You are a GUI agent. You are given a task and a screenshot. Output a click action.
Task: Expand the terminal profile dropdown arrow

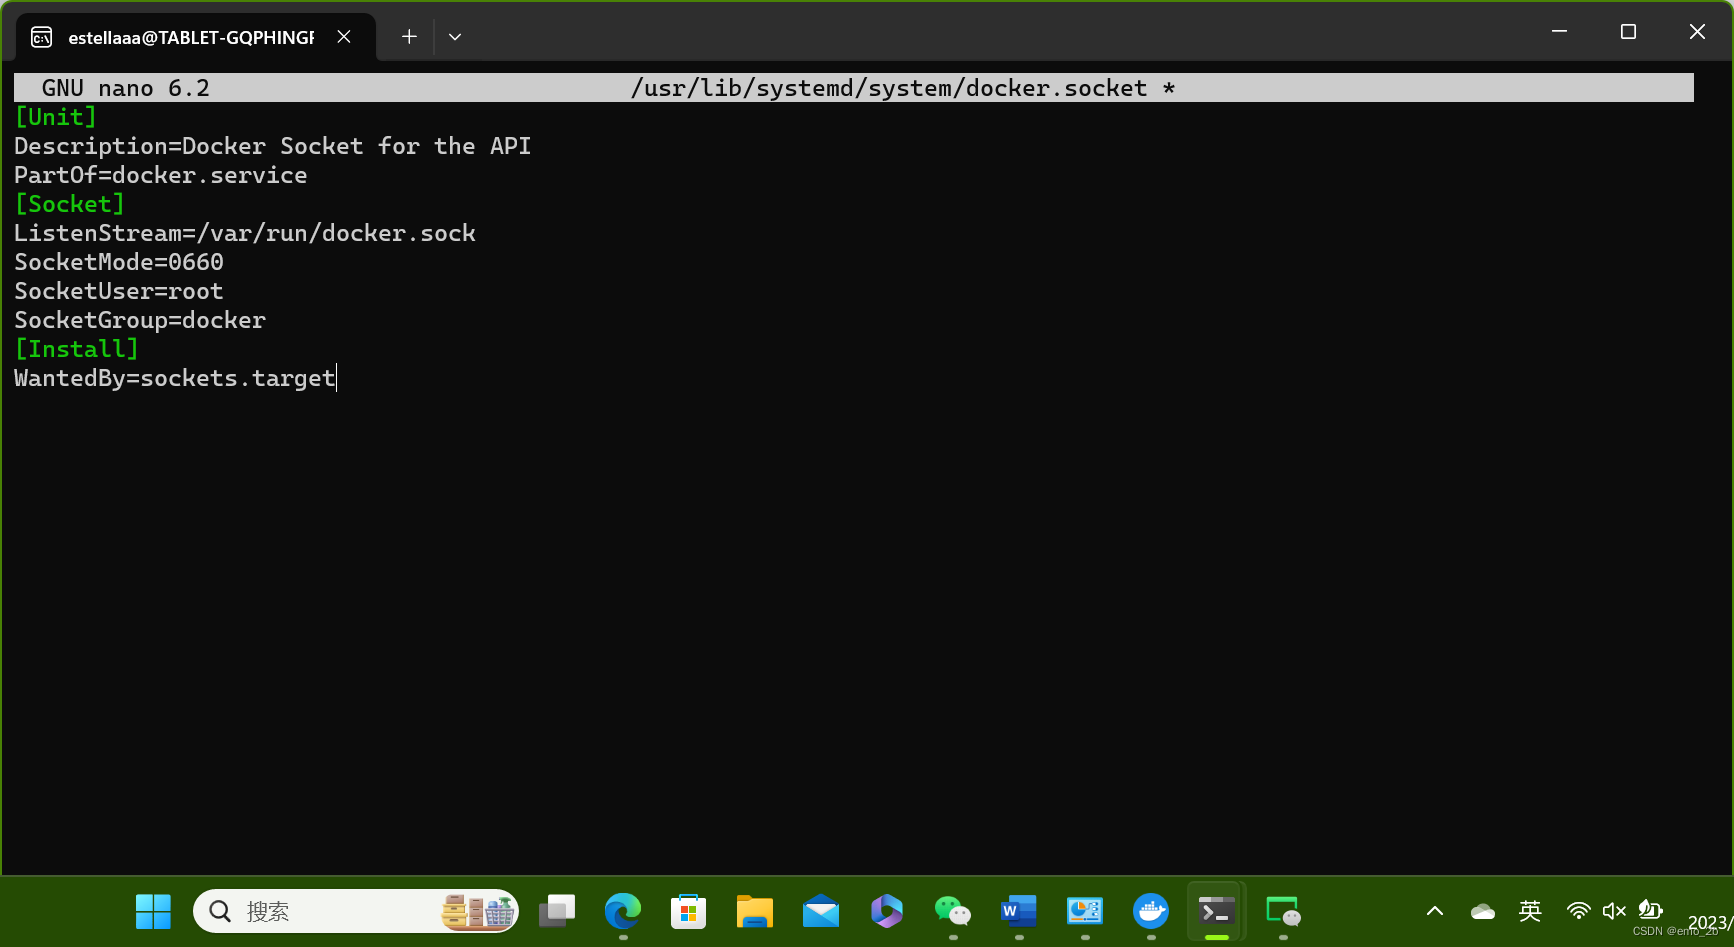455,37
